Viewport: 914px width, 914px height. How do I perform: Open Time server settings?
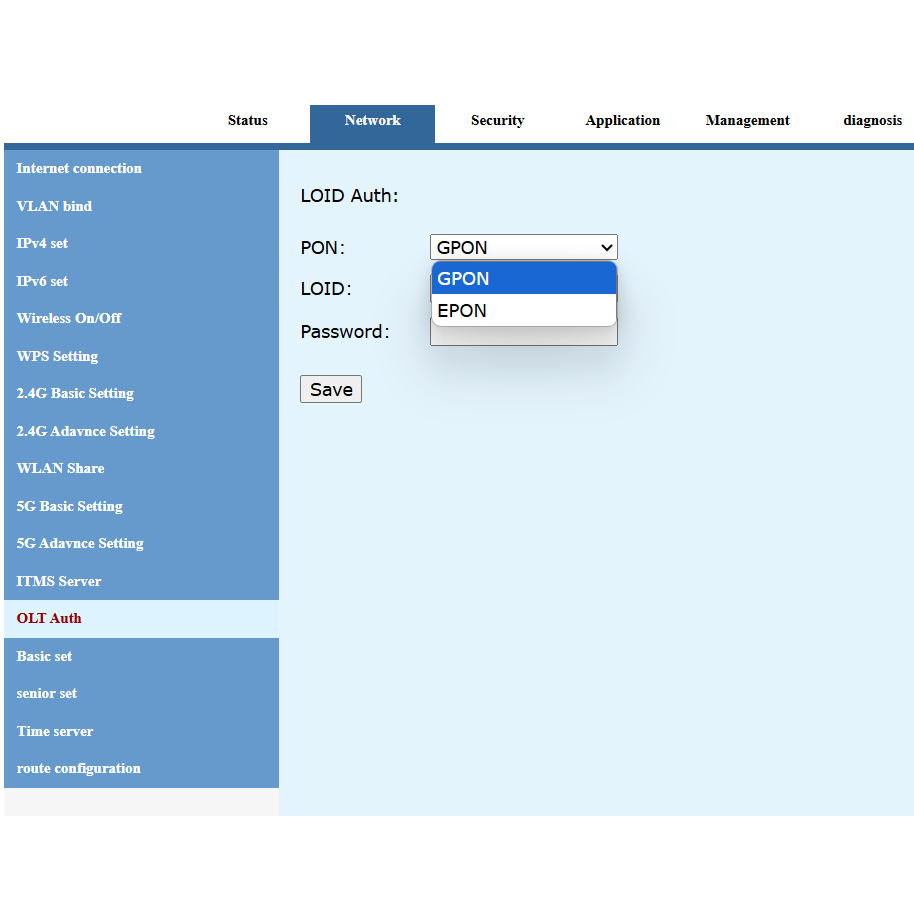55,731
